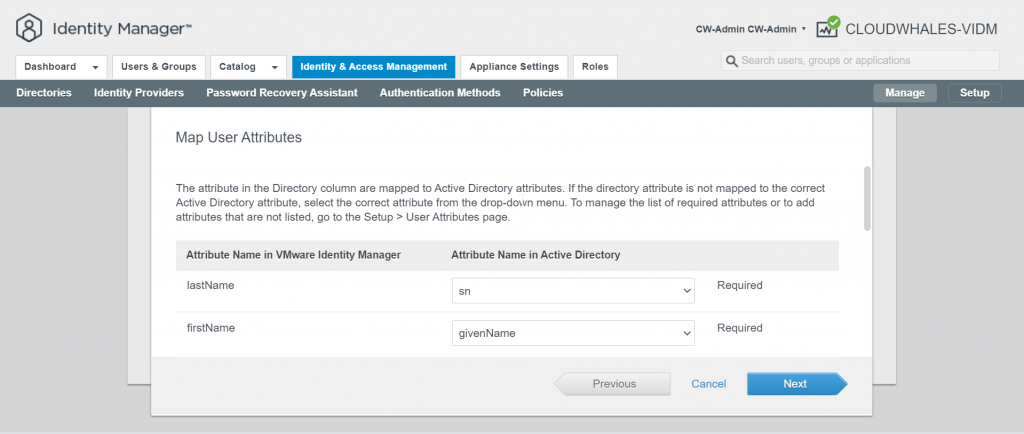This screenshot has height=434, width=1024.
Task: Click the Cancel link
Action: point(709,384)
